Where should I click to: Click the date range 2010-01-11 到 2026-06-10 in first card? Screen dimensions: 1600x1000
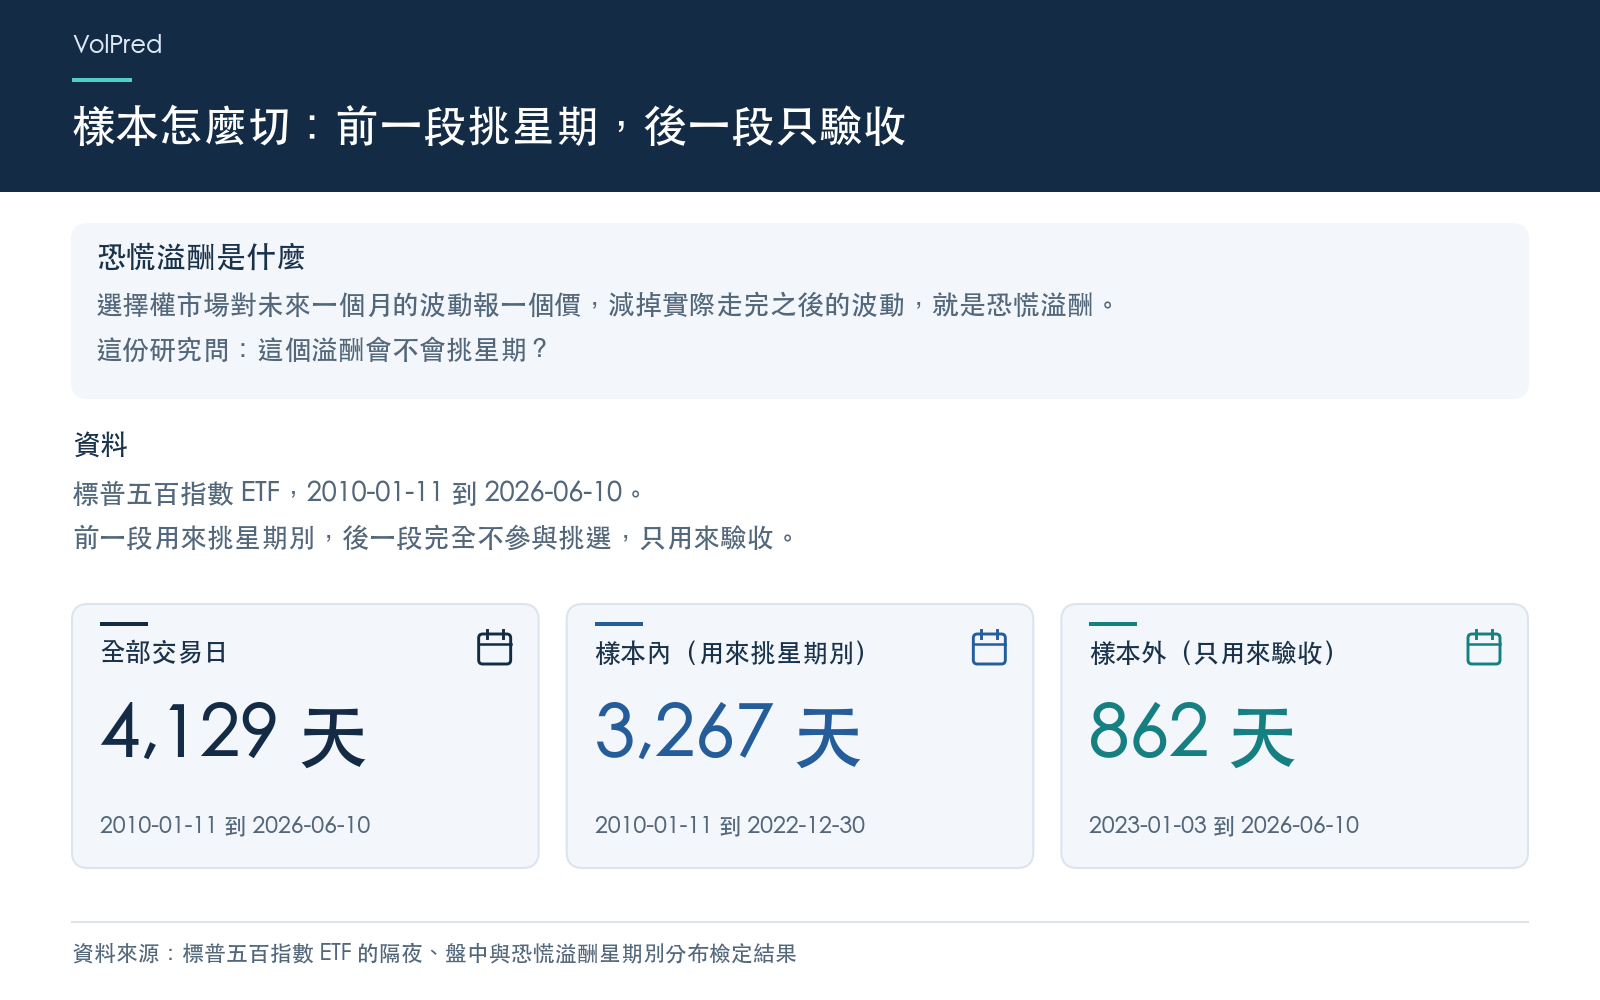tap(235, 825)
